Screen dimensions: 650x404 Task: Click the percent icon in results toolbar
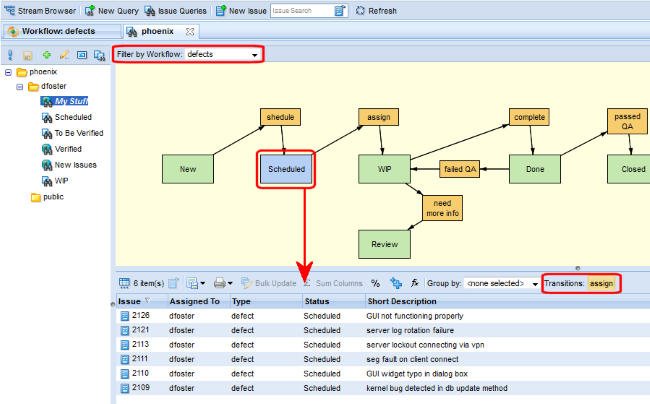[x=376, y=284]
